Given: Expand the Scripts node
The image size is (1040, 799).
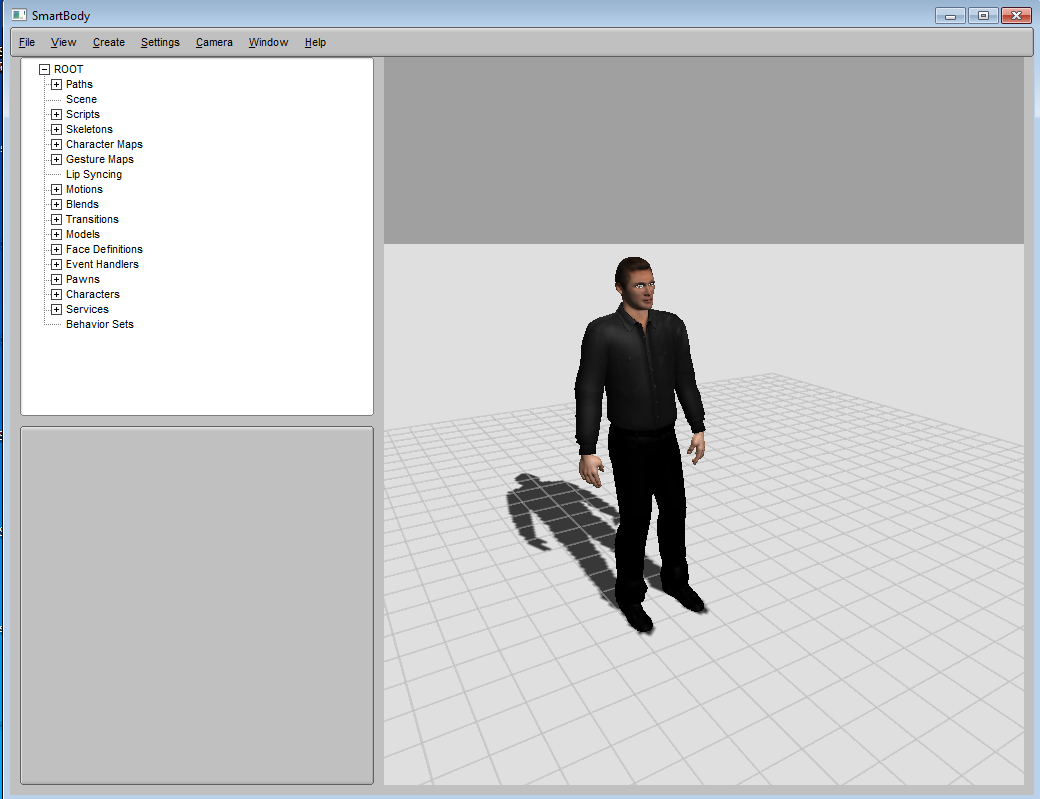Looking at the screenshot, I should (x=56, y=114).
